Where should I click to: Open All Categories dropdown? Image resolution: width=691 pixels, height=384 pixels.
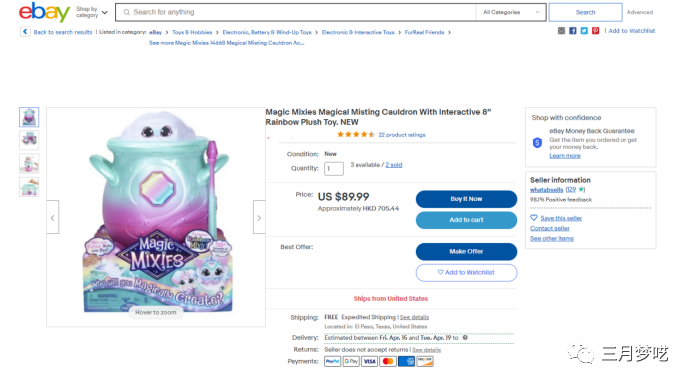pyautogui.click(x=511, y=12)
